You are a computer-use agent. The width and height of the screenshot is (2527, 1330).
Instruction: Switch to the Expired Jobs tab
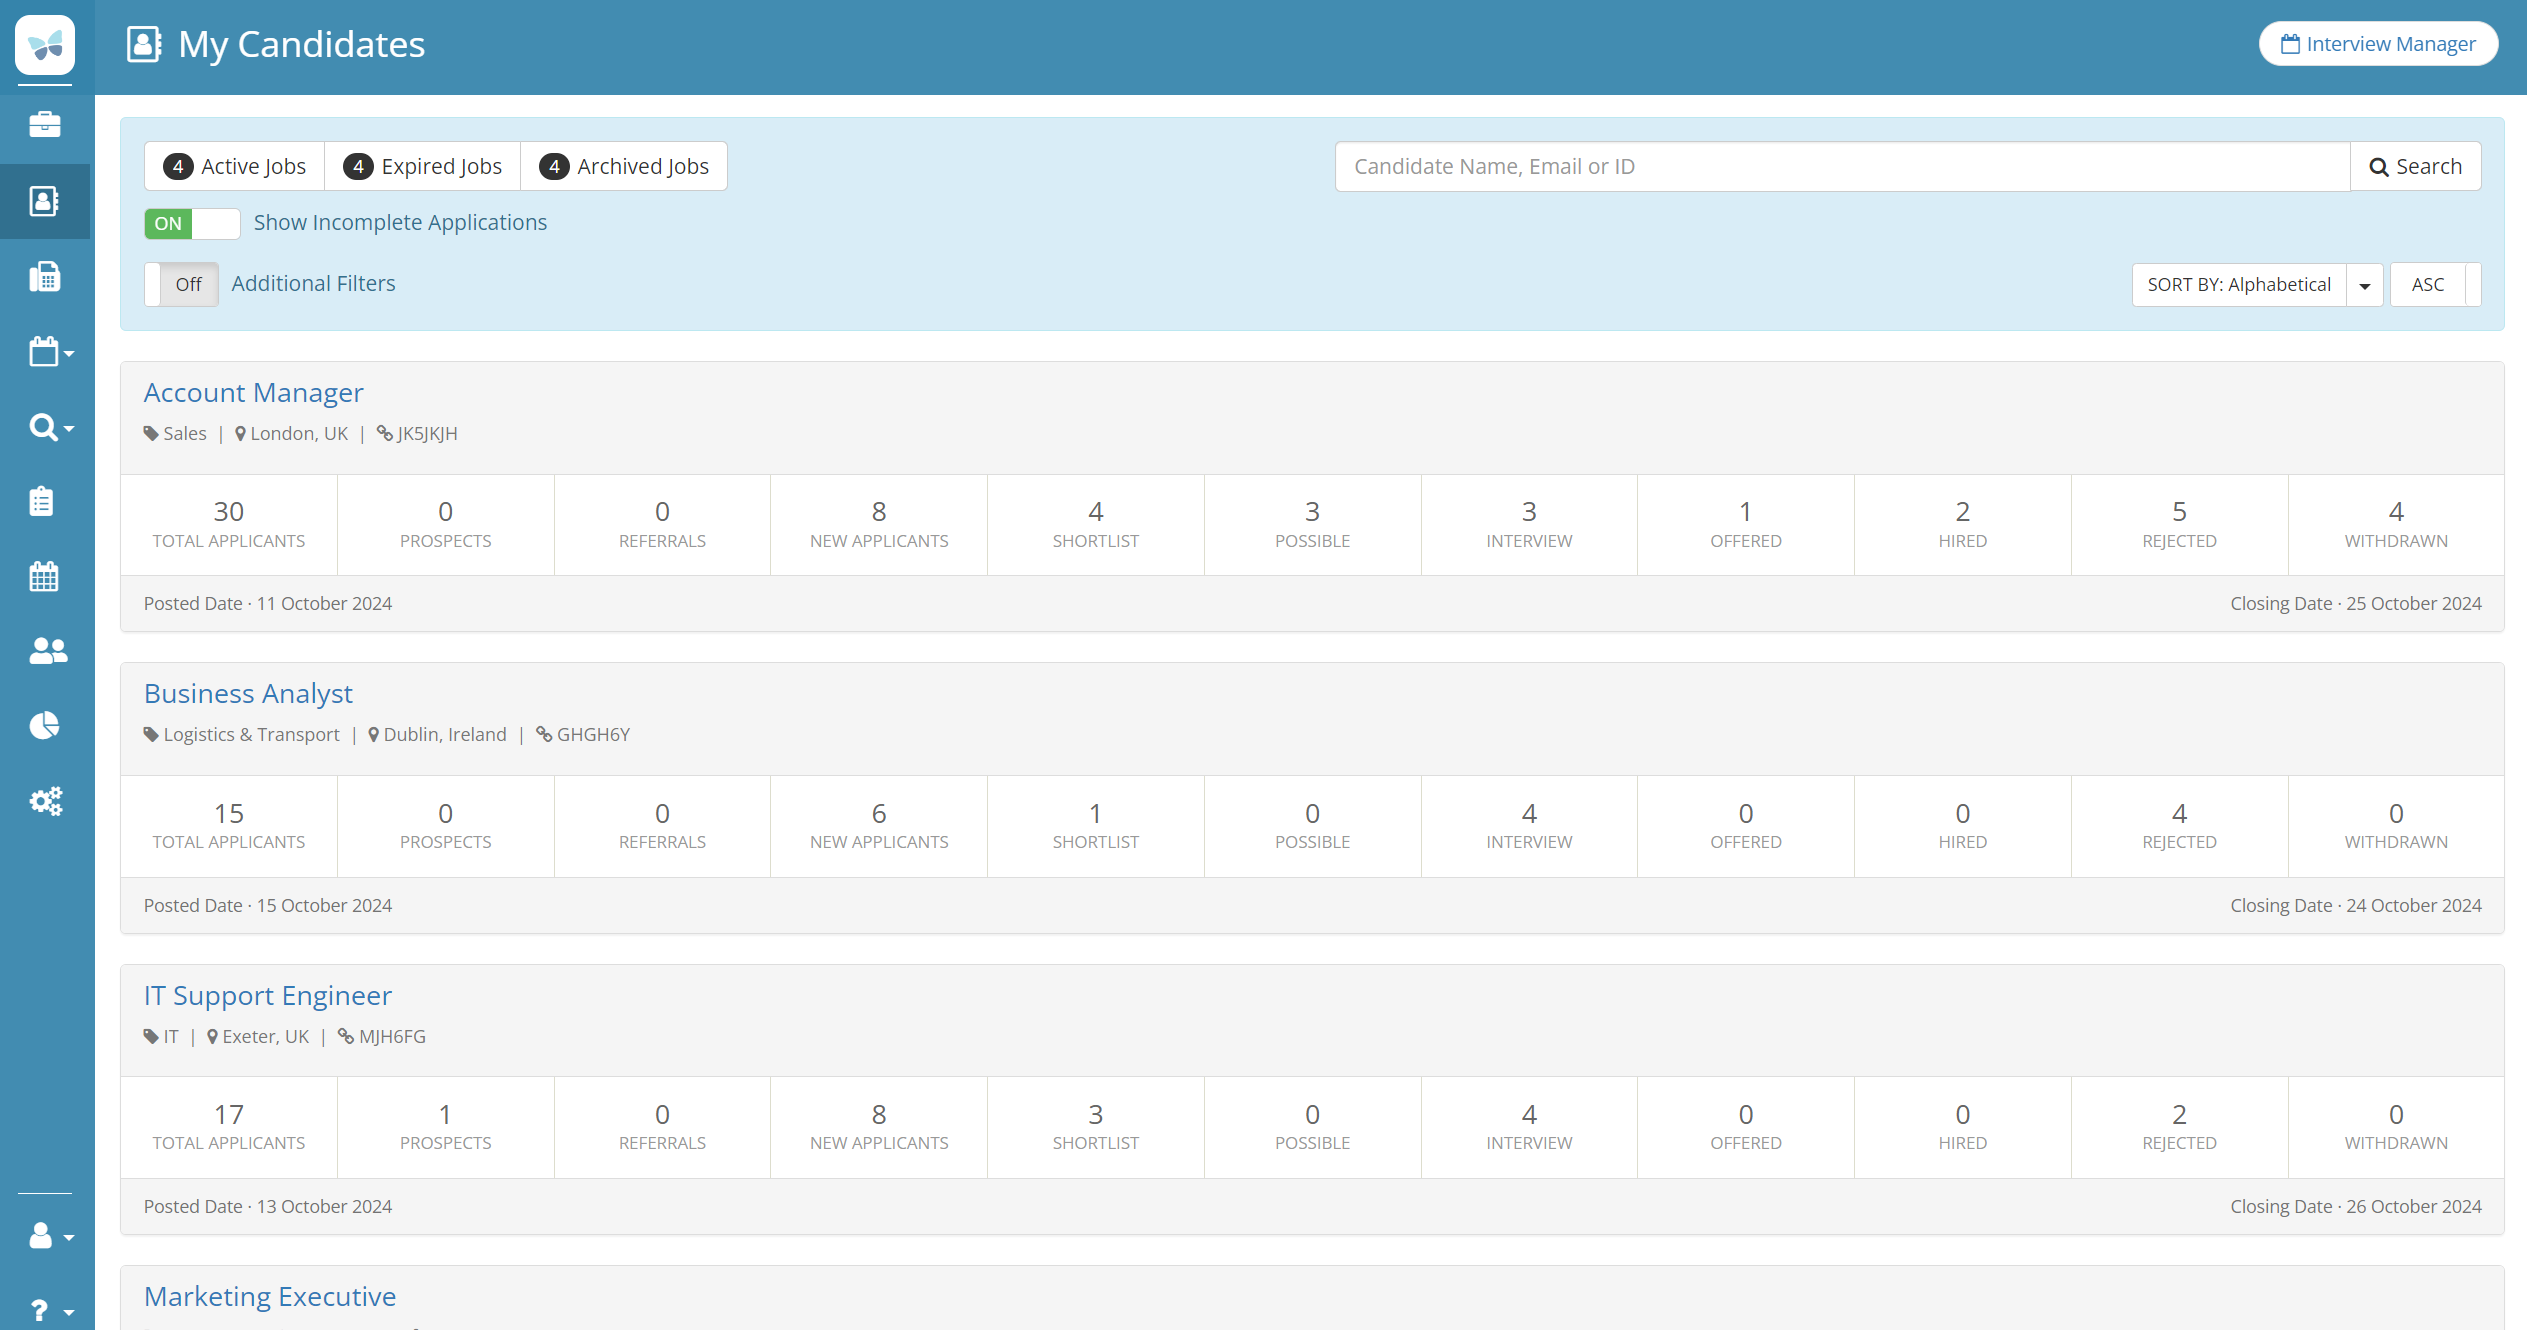click(x=423, y=166)
